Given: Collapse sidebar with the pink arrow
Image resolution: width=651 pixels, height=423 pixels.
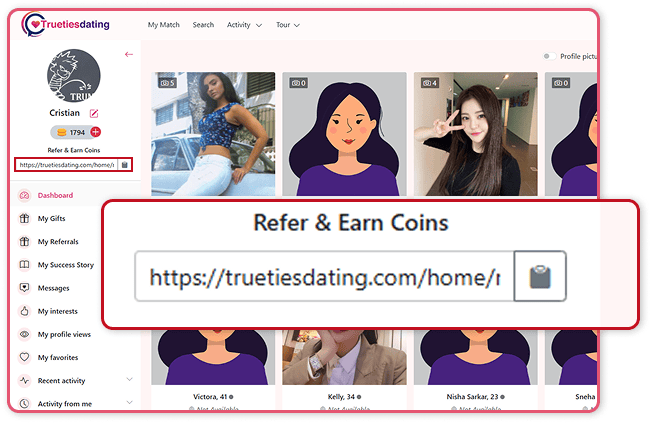Looking at the screenshot, I should pos(129,54).
